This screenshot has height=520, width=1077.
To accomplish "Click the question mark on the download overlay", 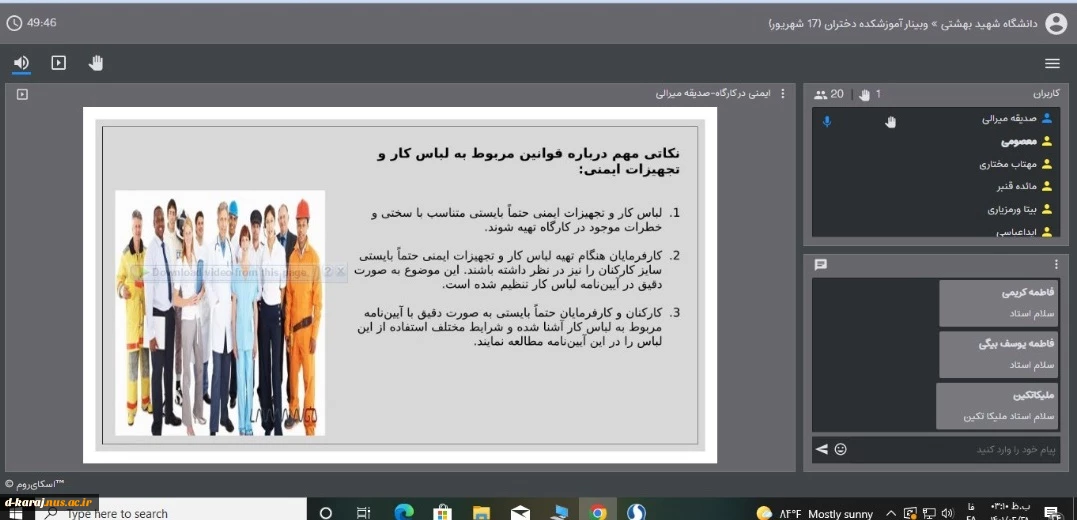I will (328, 272).
